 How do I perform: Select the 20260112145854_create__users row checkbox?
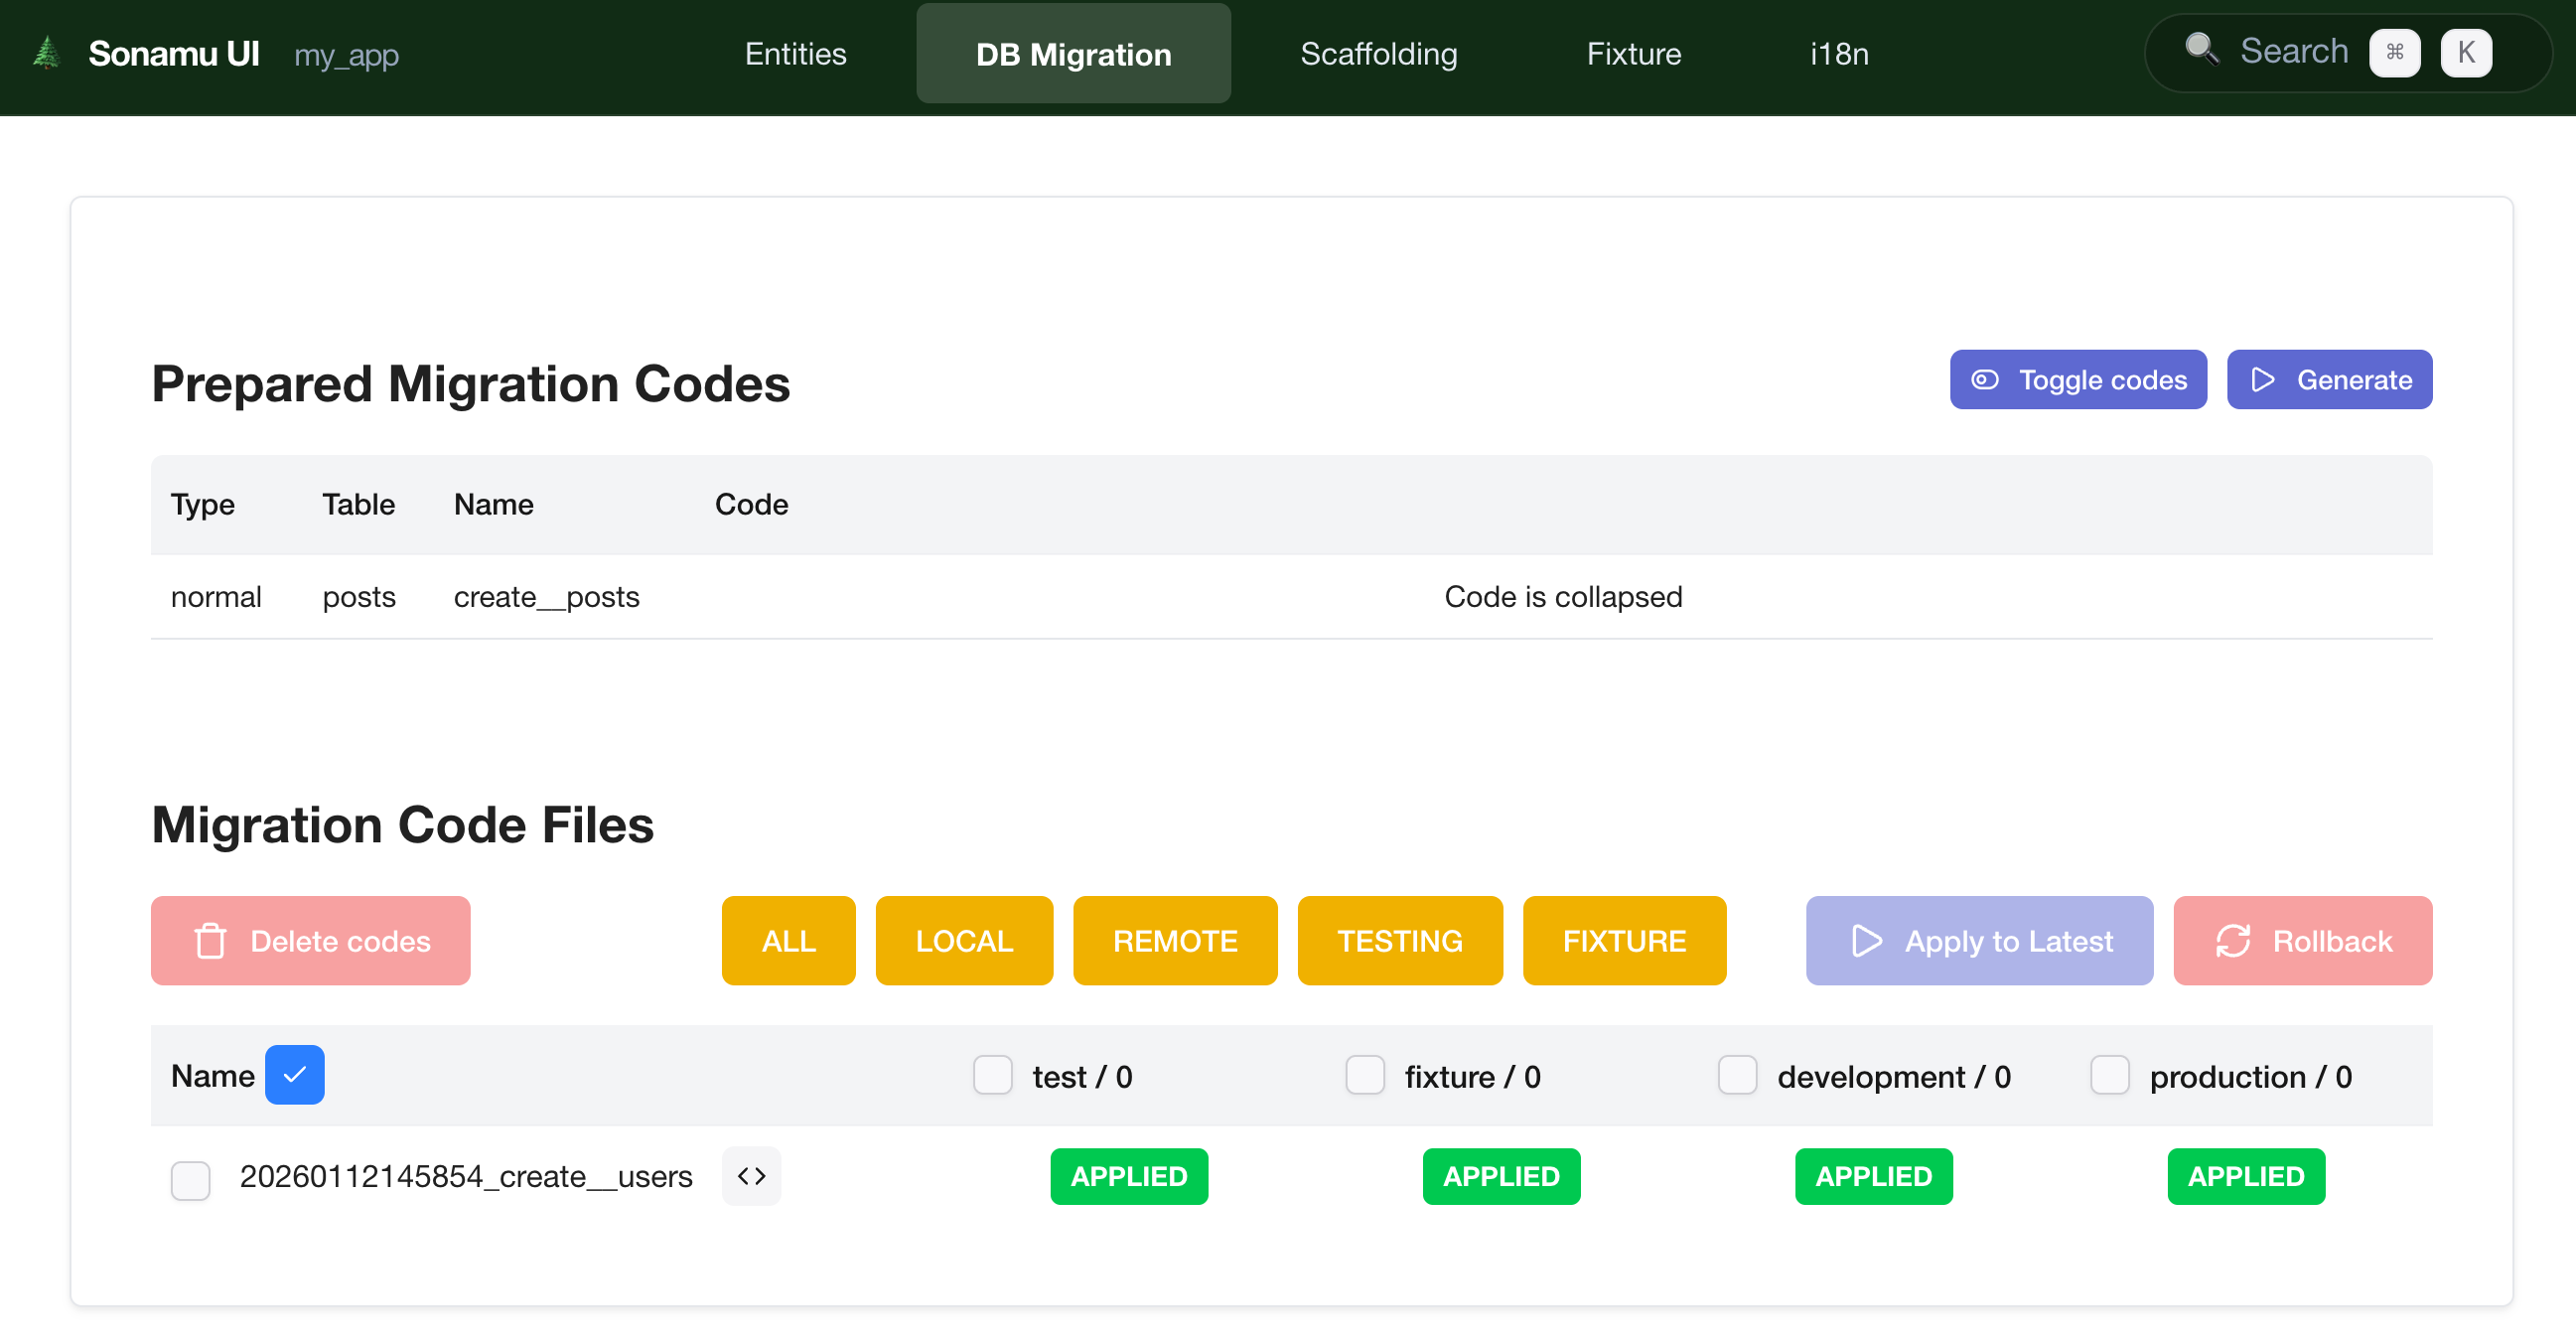[x=190, y=1179]
